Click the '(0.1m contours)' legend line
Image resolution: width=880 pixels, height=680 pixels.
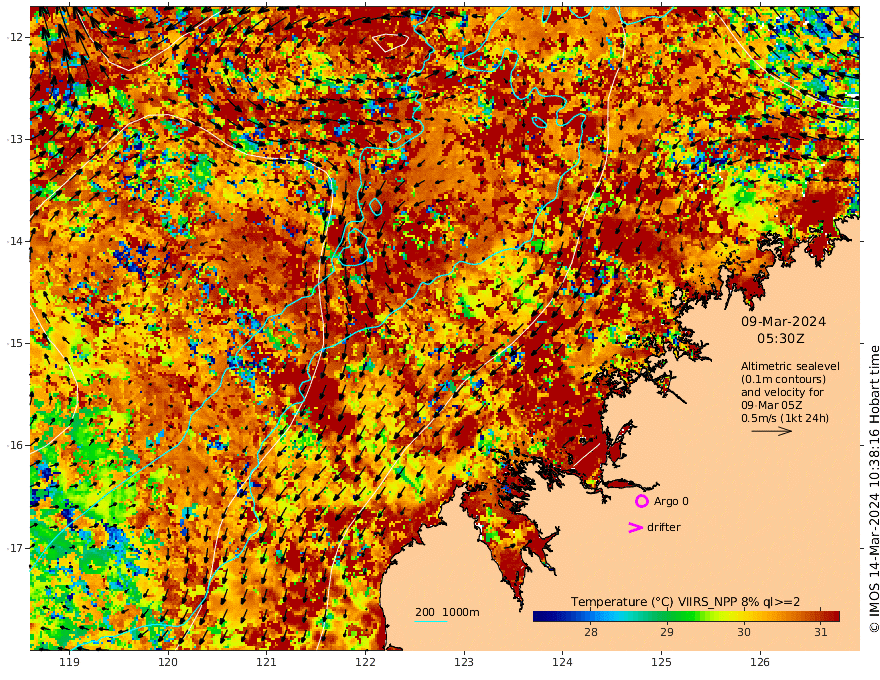click(x=783, y=379)
